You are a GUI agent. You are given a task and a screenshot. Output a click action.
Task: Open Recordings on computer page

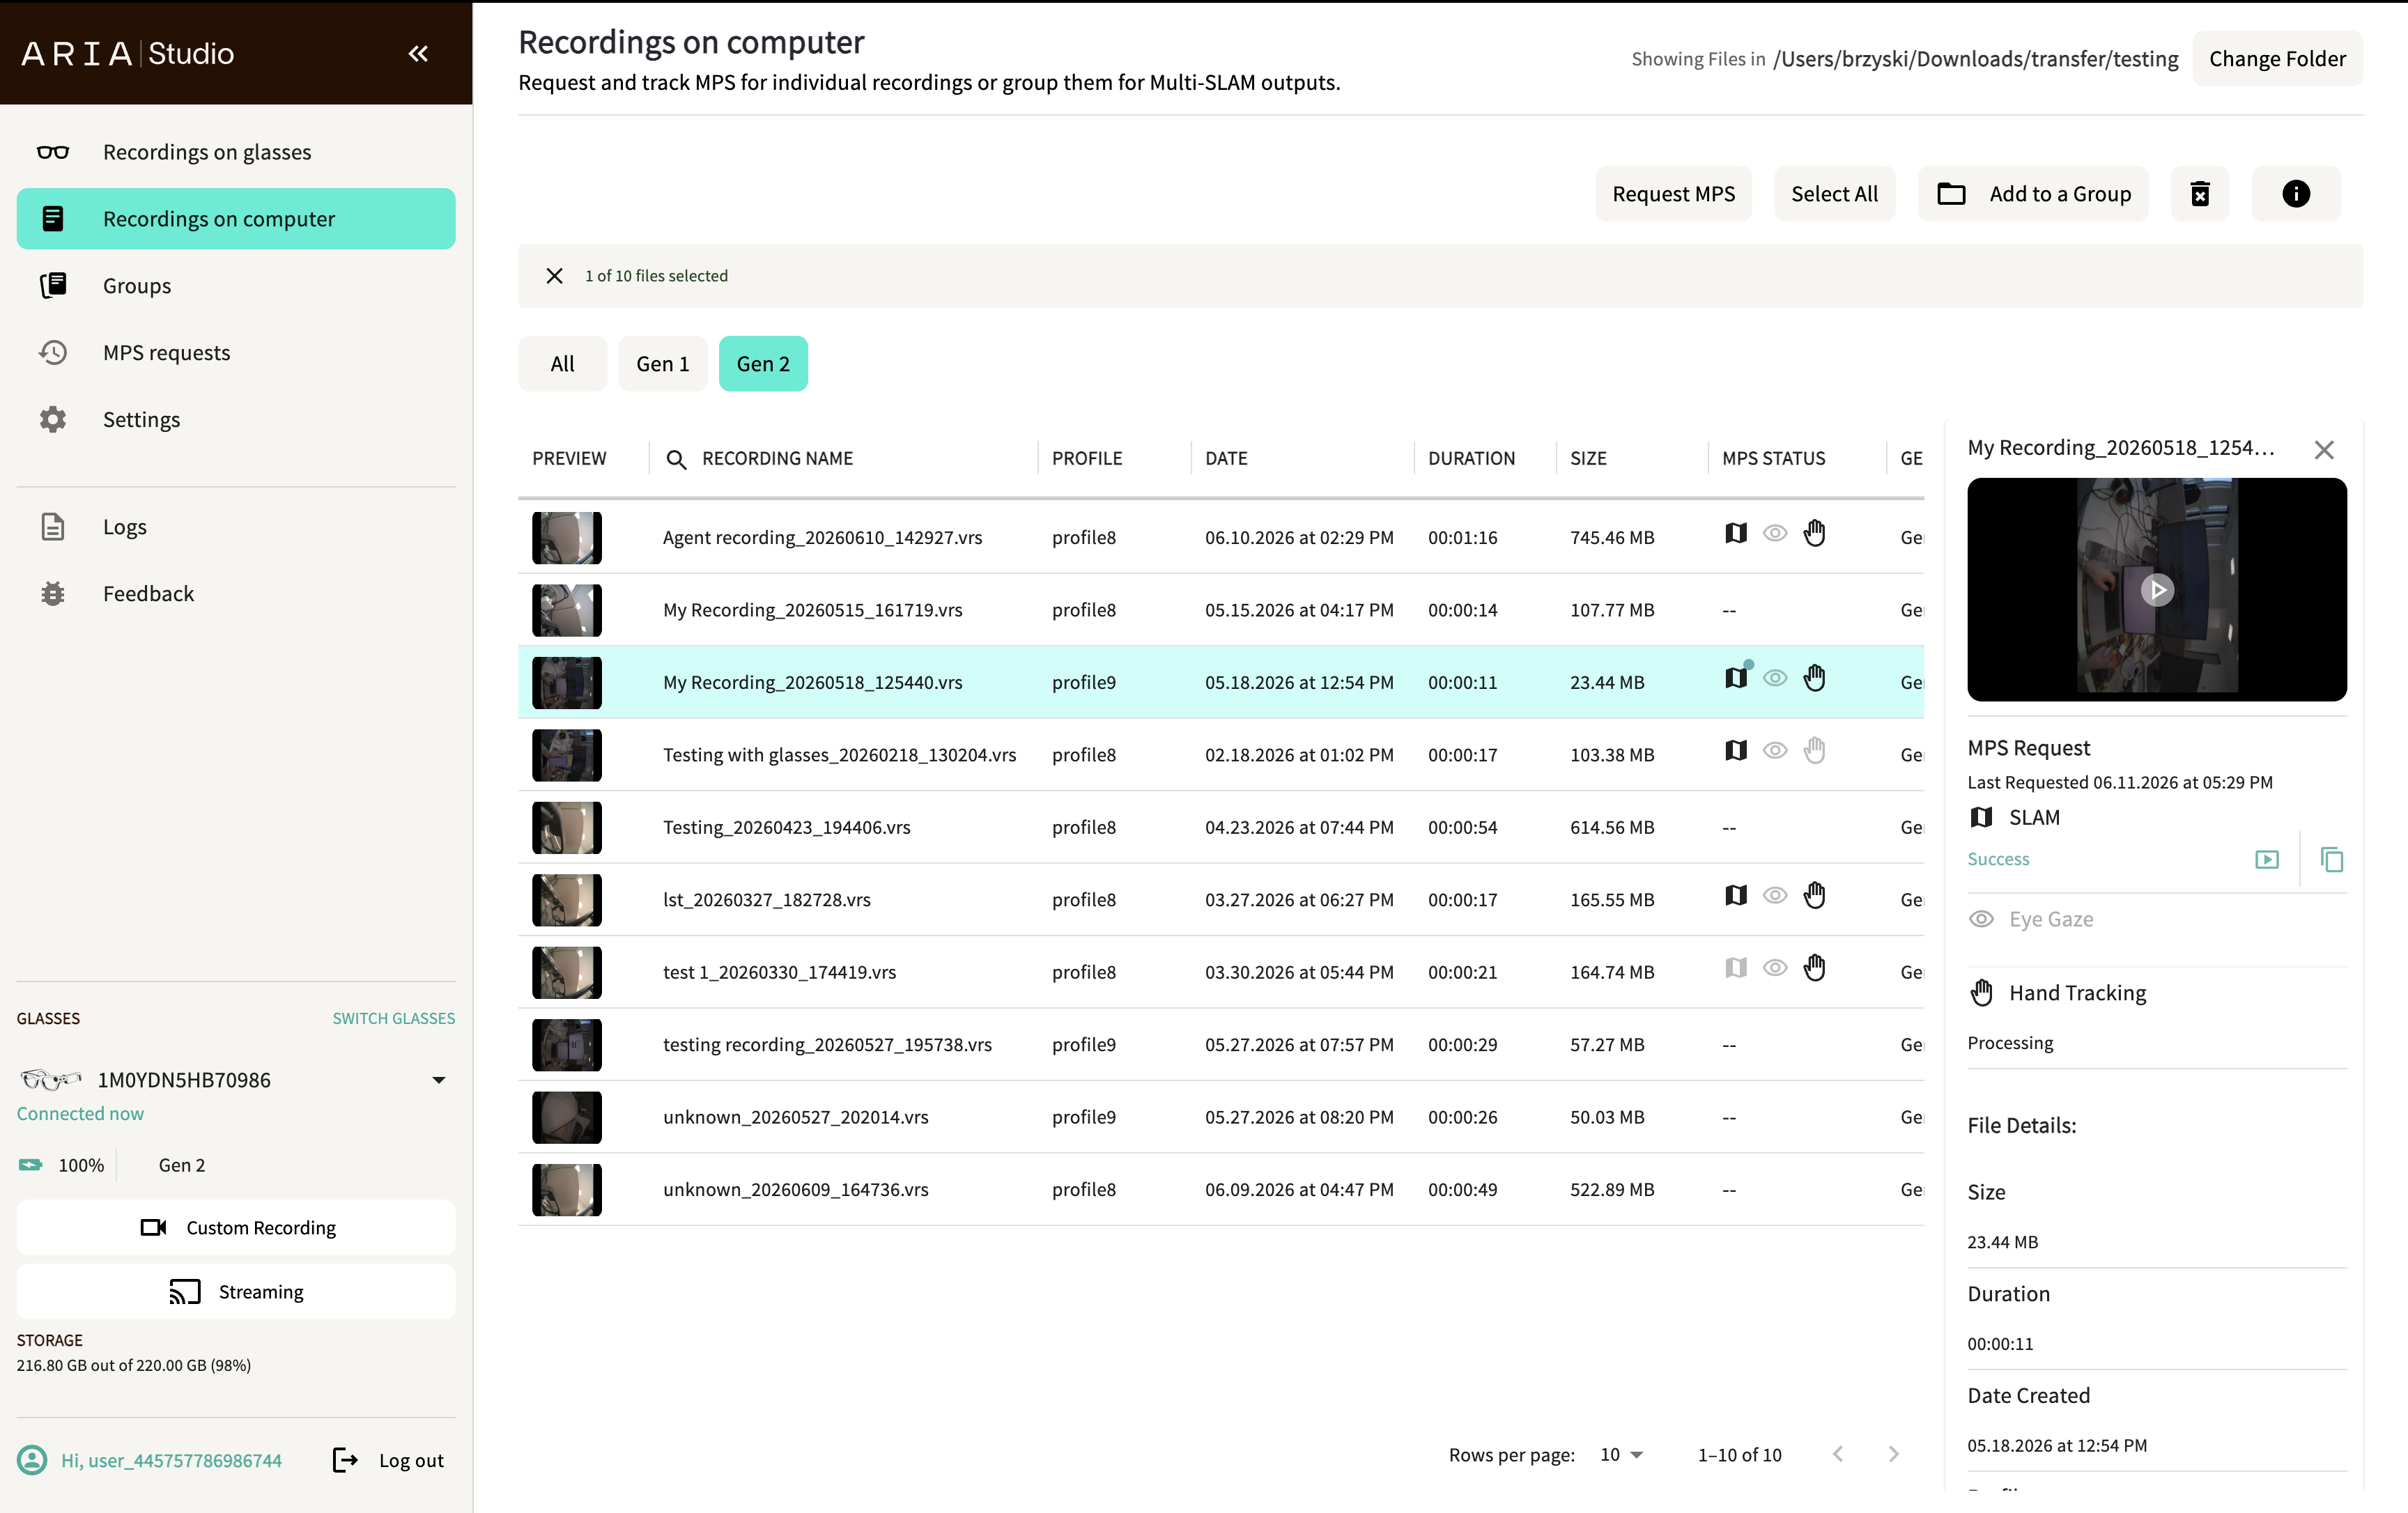(x=236, y=219)
